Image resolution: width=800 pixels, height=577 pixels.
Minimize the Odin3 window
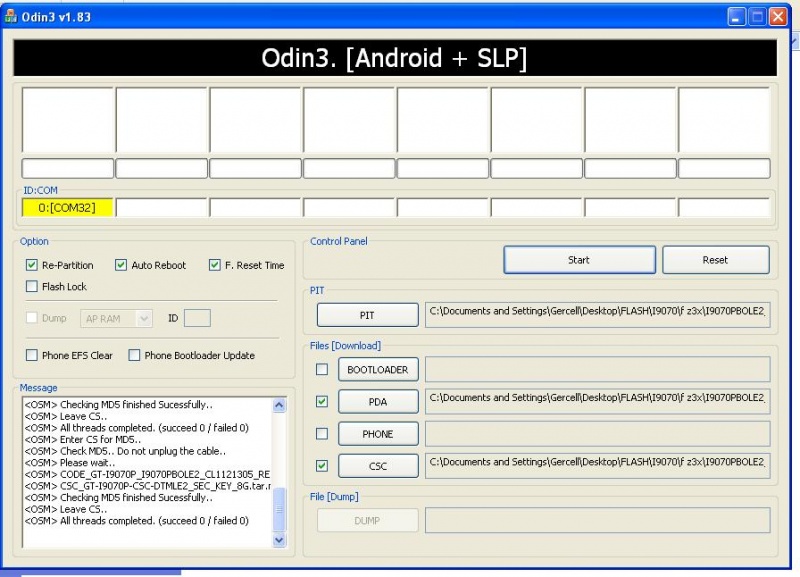click(736, 17)
